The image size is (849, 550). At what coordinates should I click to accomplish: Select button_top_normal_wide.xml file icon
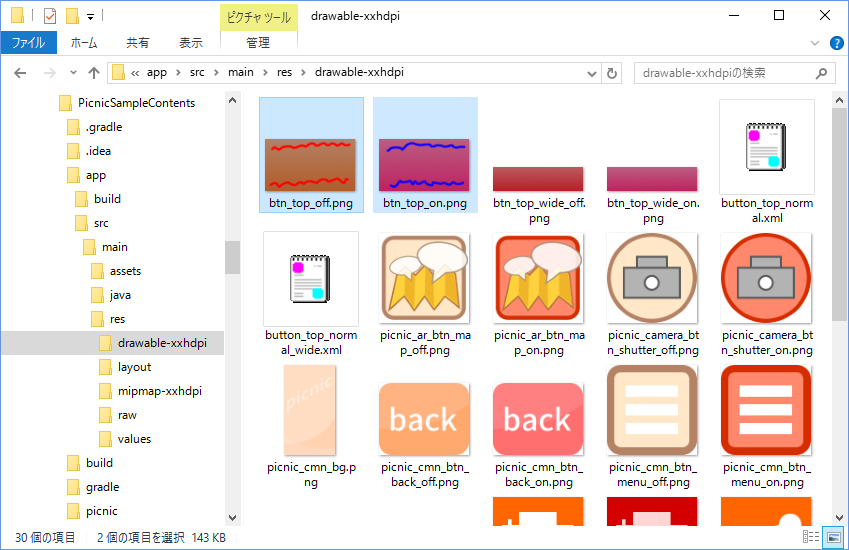311,279
